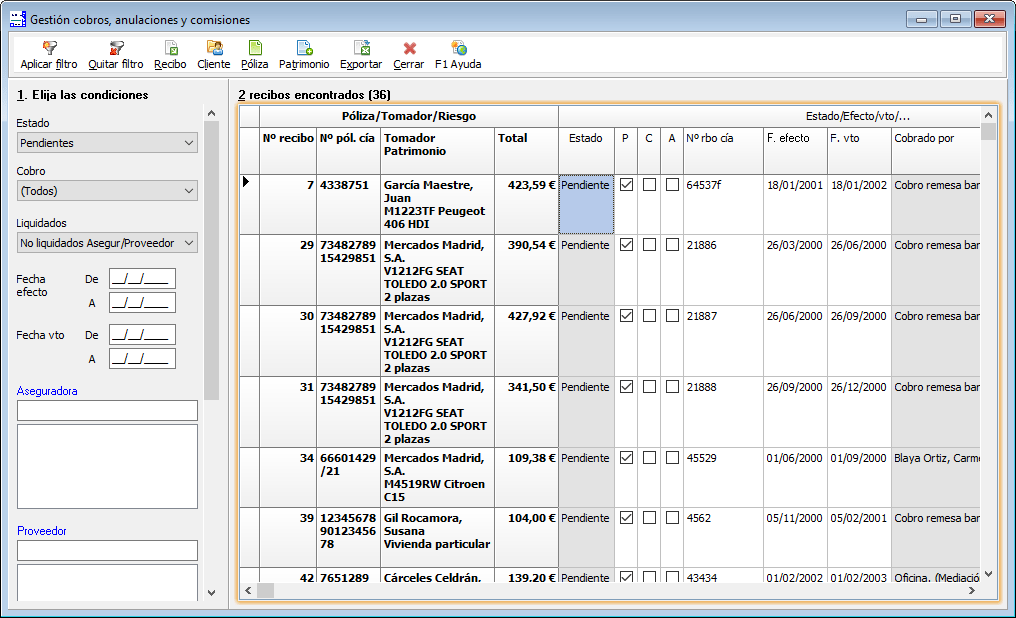Check the C box for receipt 7
The height and width of the screenshot is (618, 1016).
click(649, 185)
